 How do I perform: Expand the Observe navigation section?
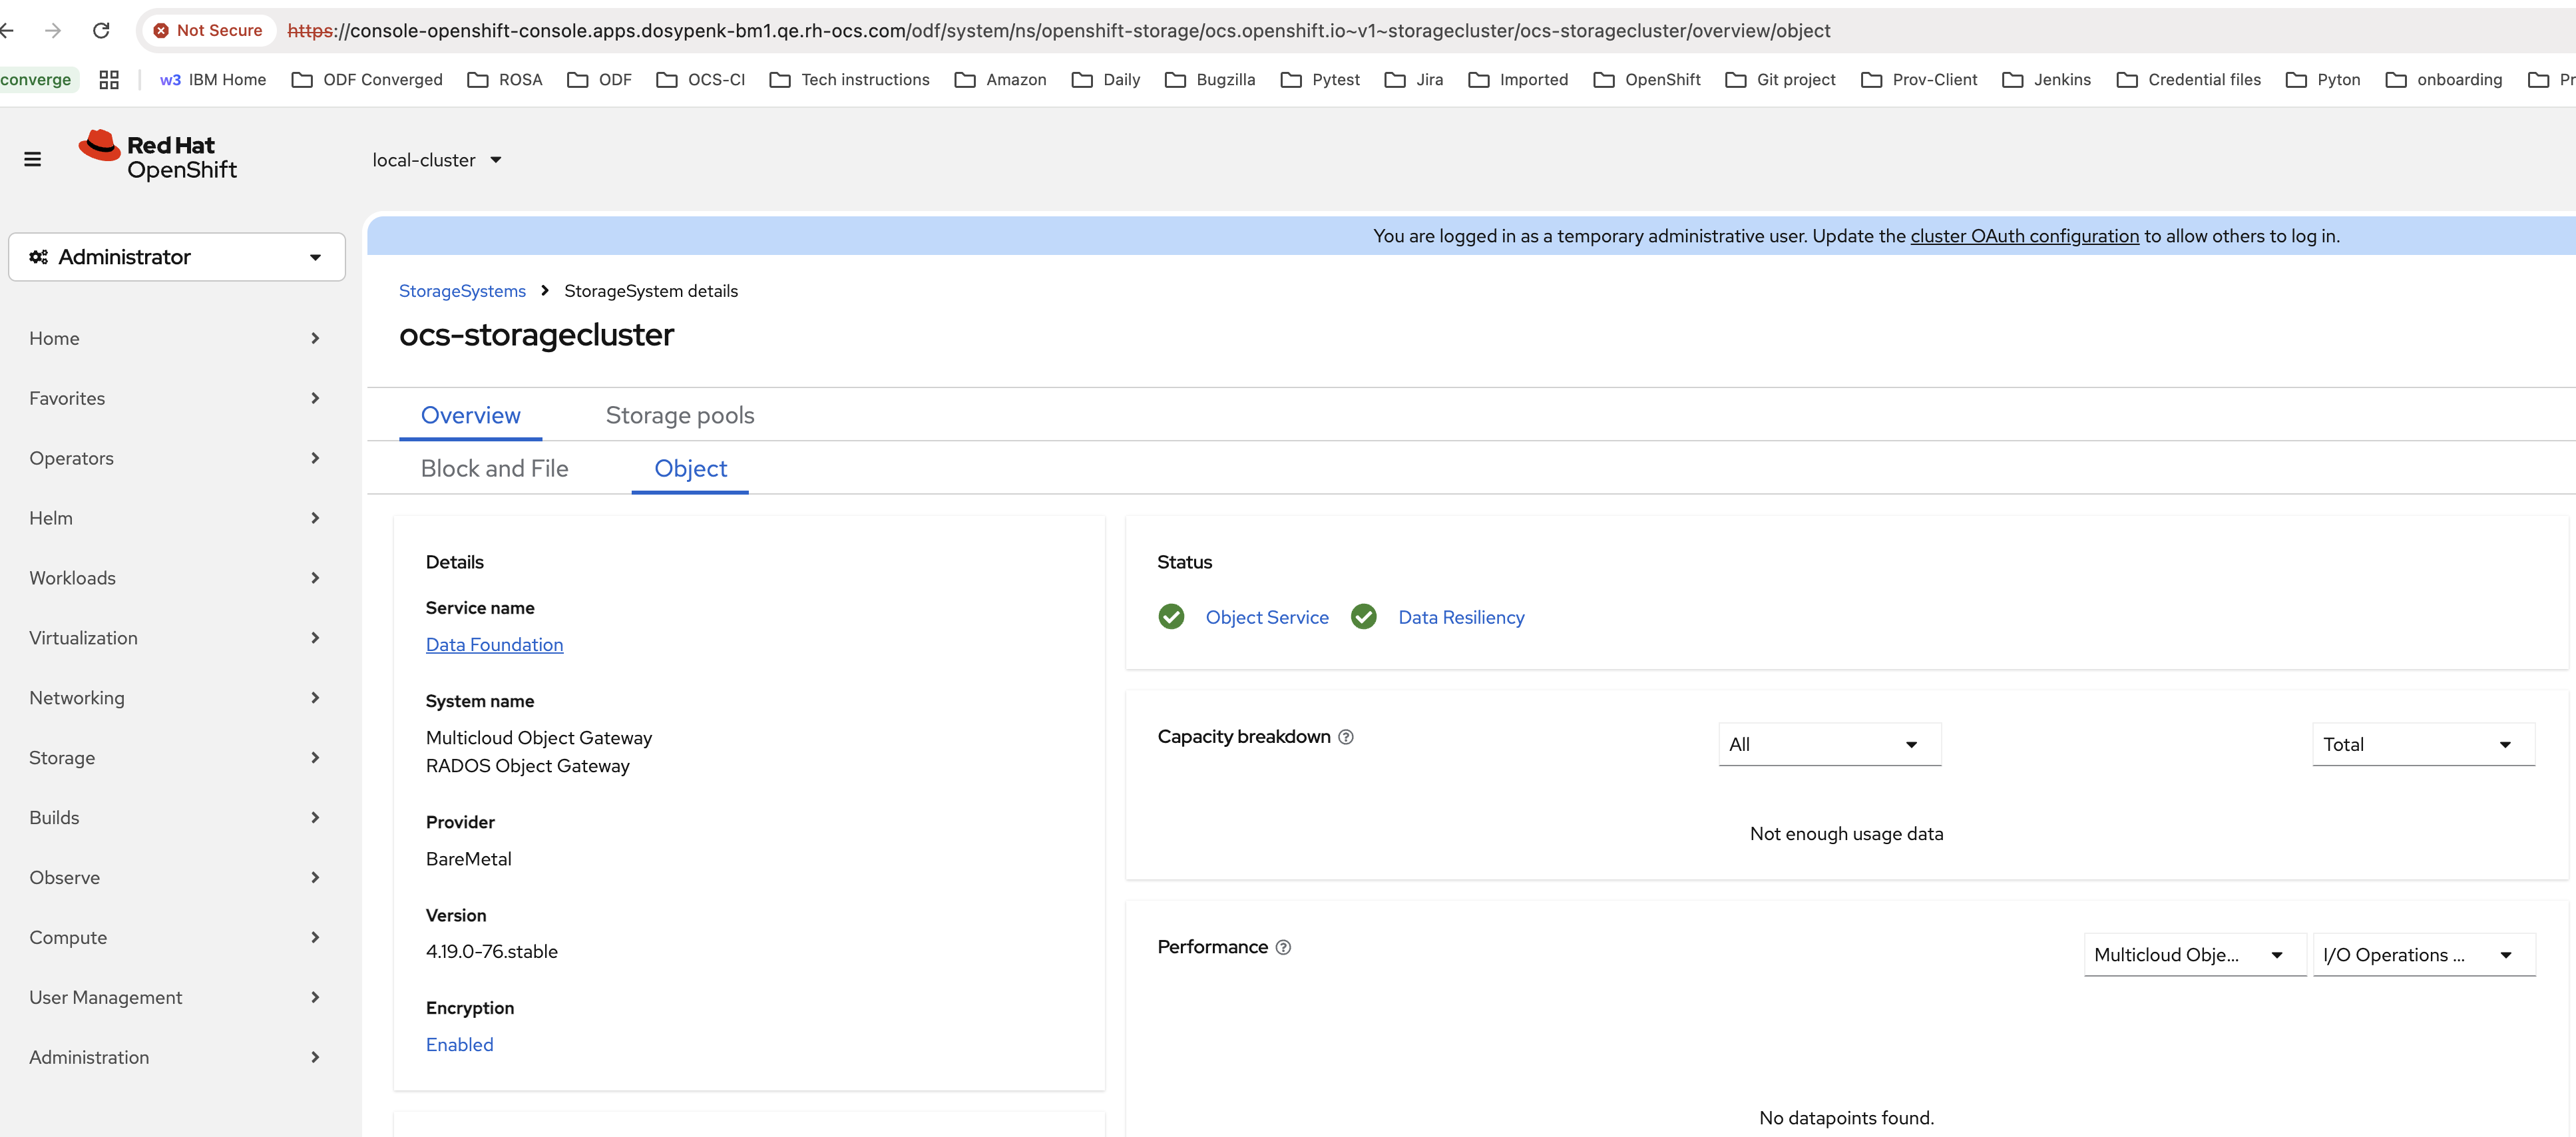[175, 877]
